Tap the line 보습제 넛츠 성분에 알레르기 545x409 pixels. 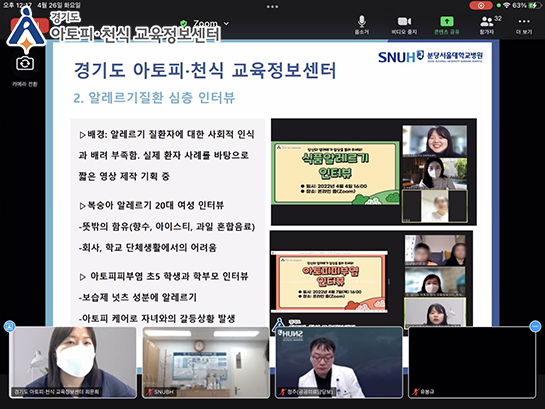[x=138, y=297]
